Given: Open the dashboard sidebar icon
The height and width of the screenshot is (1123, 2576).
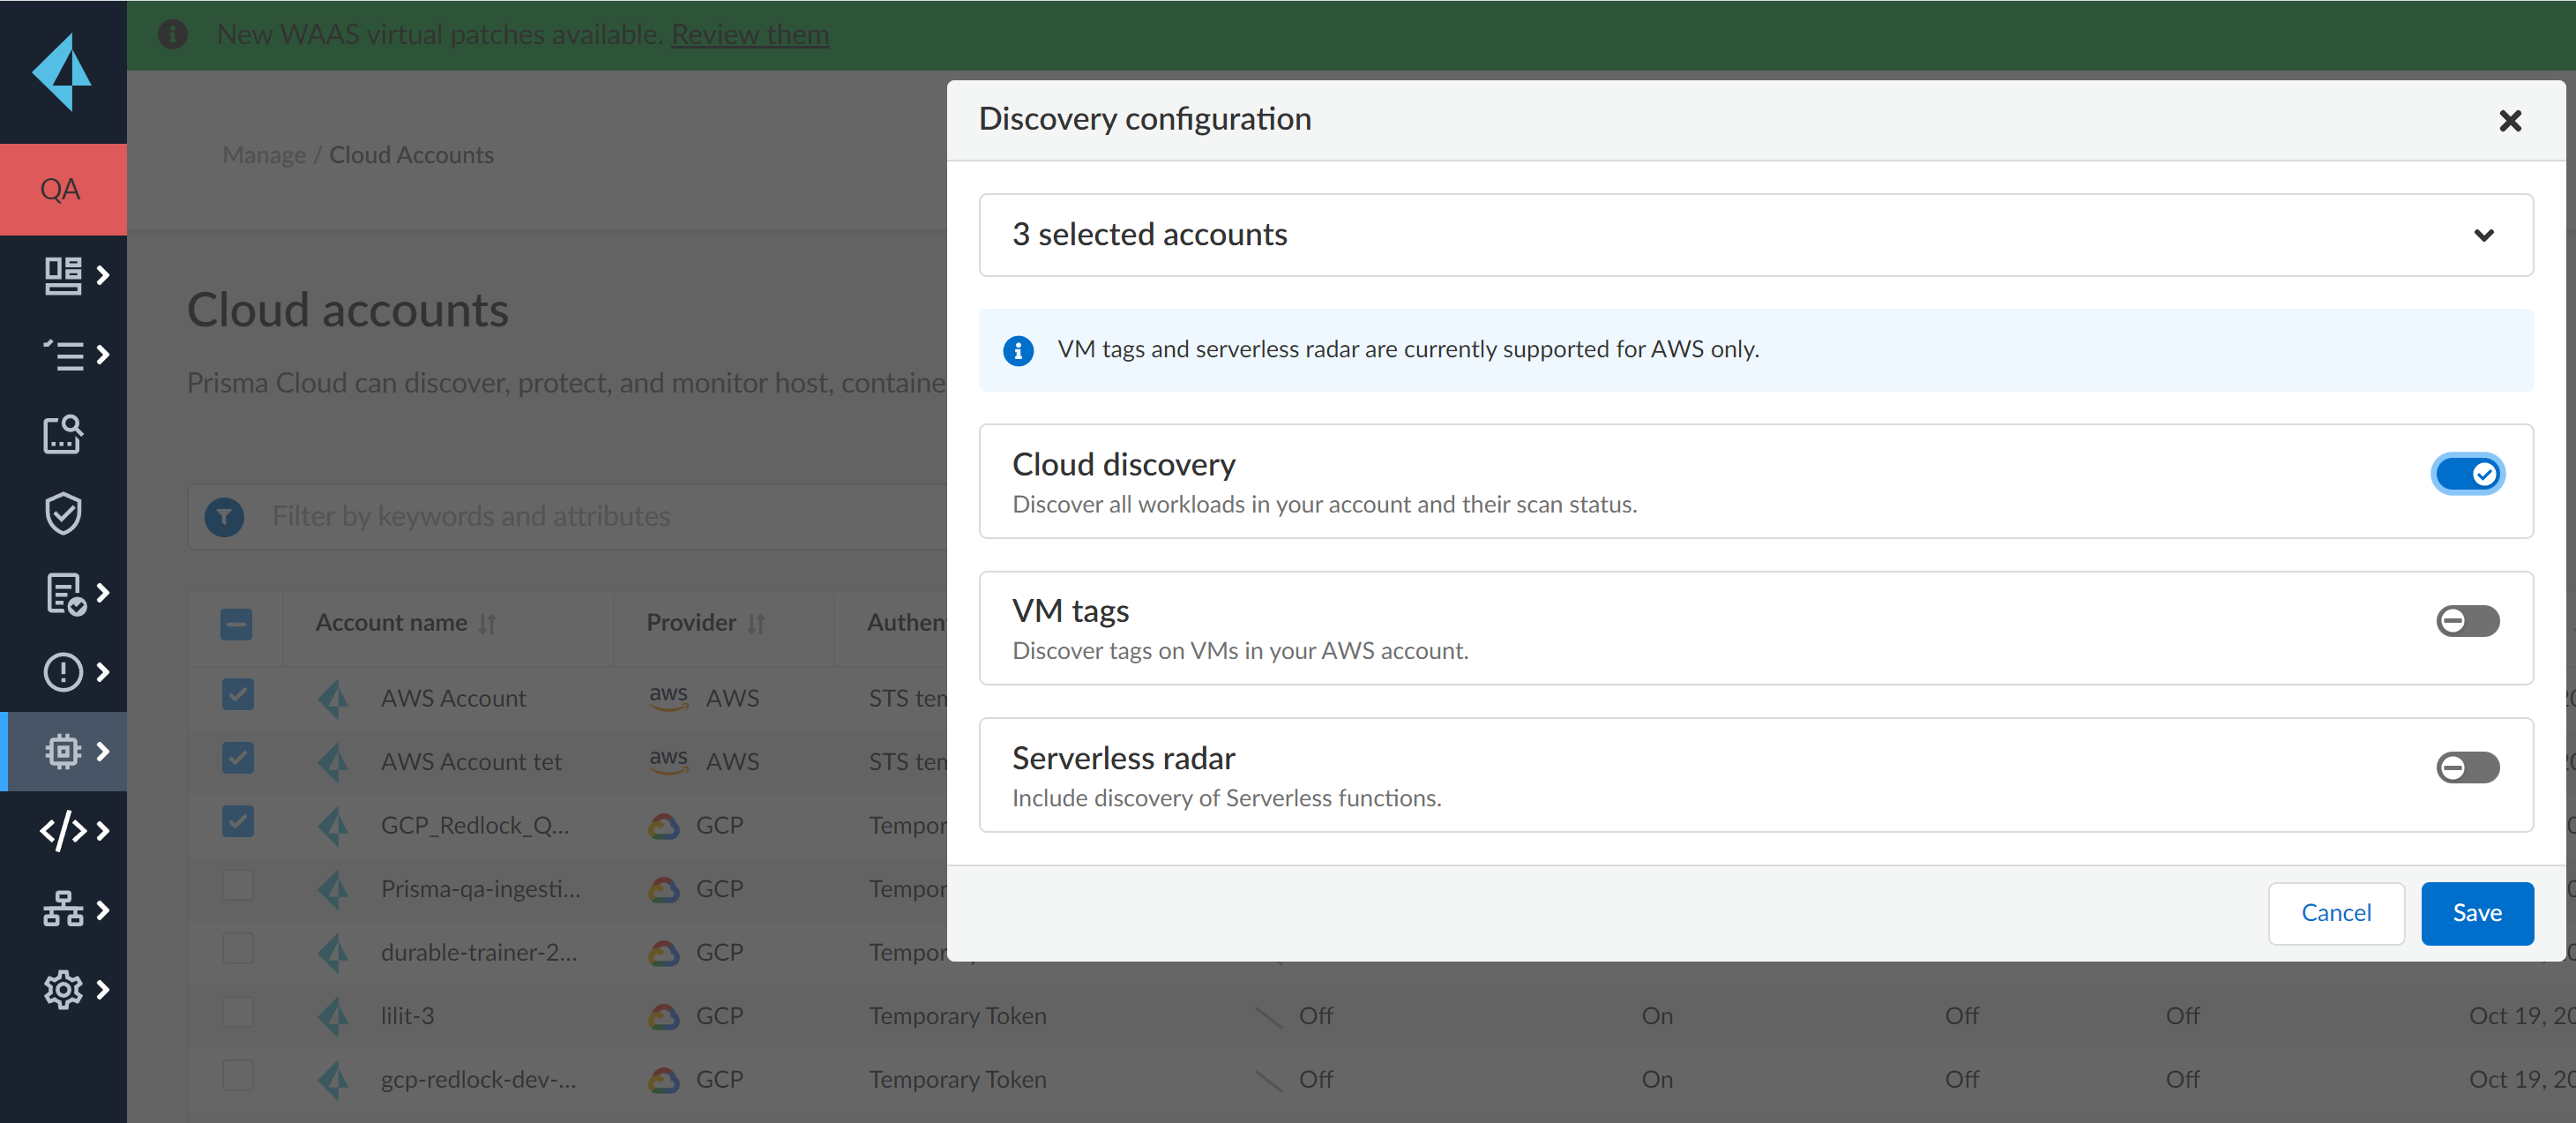Looking at the screenshot, I should click(x=62, y=275).
